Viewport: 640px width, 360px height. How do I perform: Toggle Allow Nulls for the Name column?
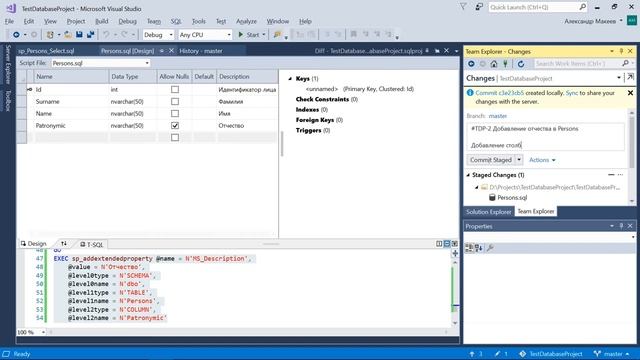coord(175,113)
